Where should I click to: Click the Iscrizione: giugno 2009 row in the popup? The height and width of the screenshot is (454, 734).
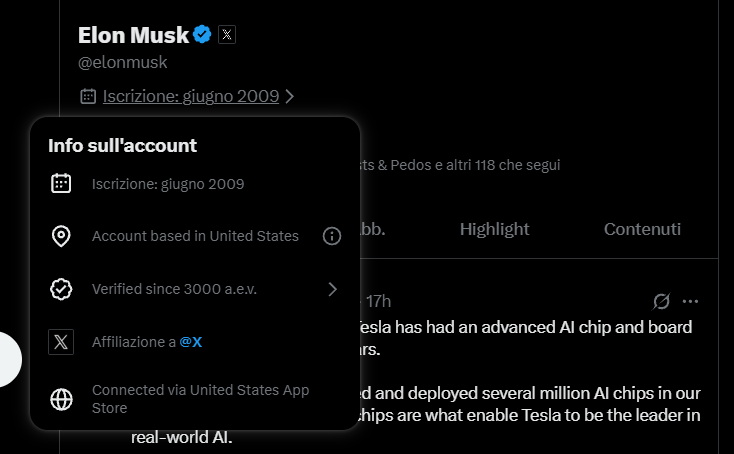pyautogui.click(x=168, y=184)
